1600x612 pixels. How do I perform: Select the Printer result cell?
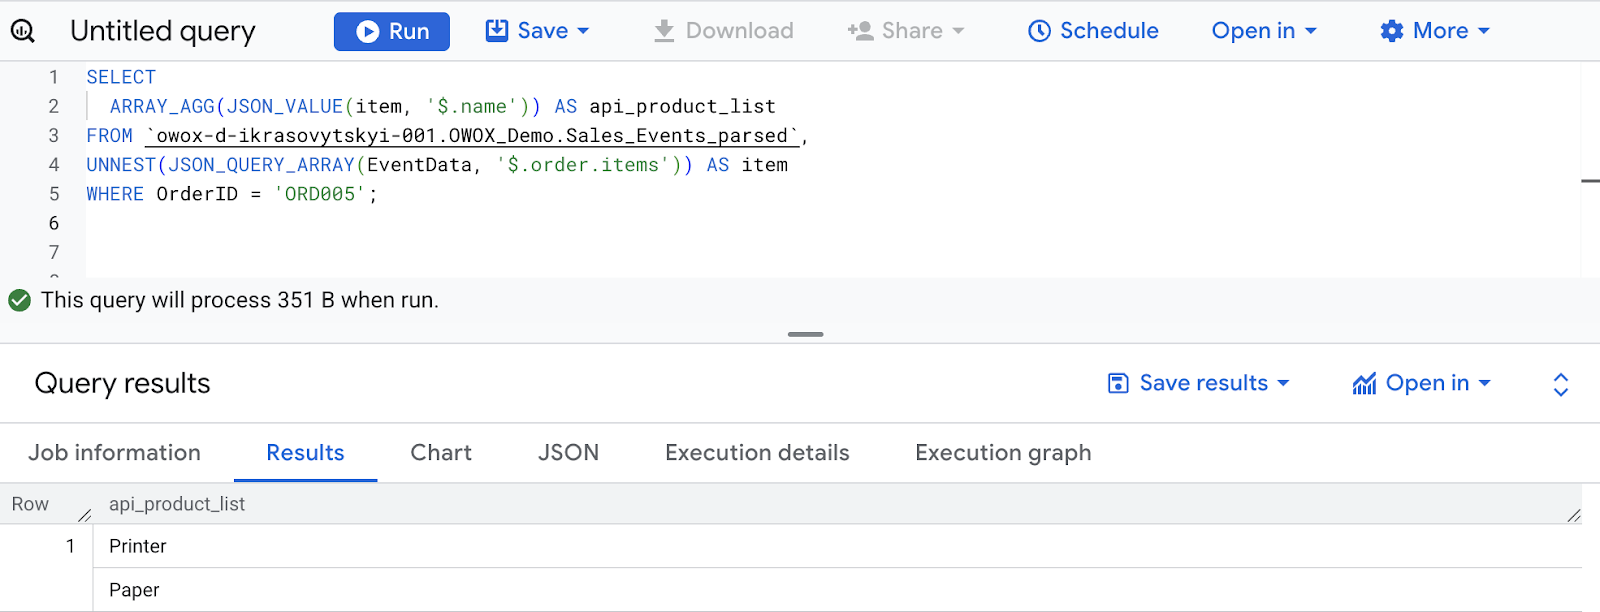coord(838,546)
